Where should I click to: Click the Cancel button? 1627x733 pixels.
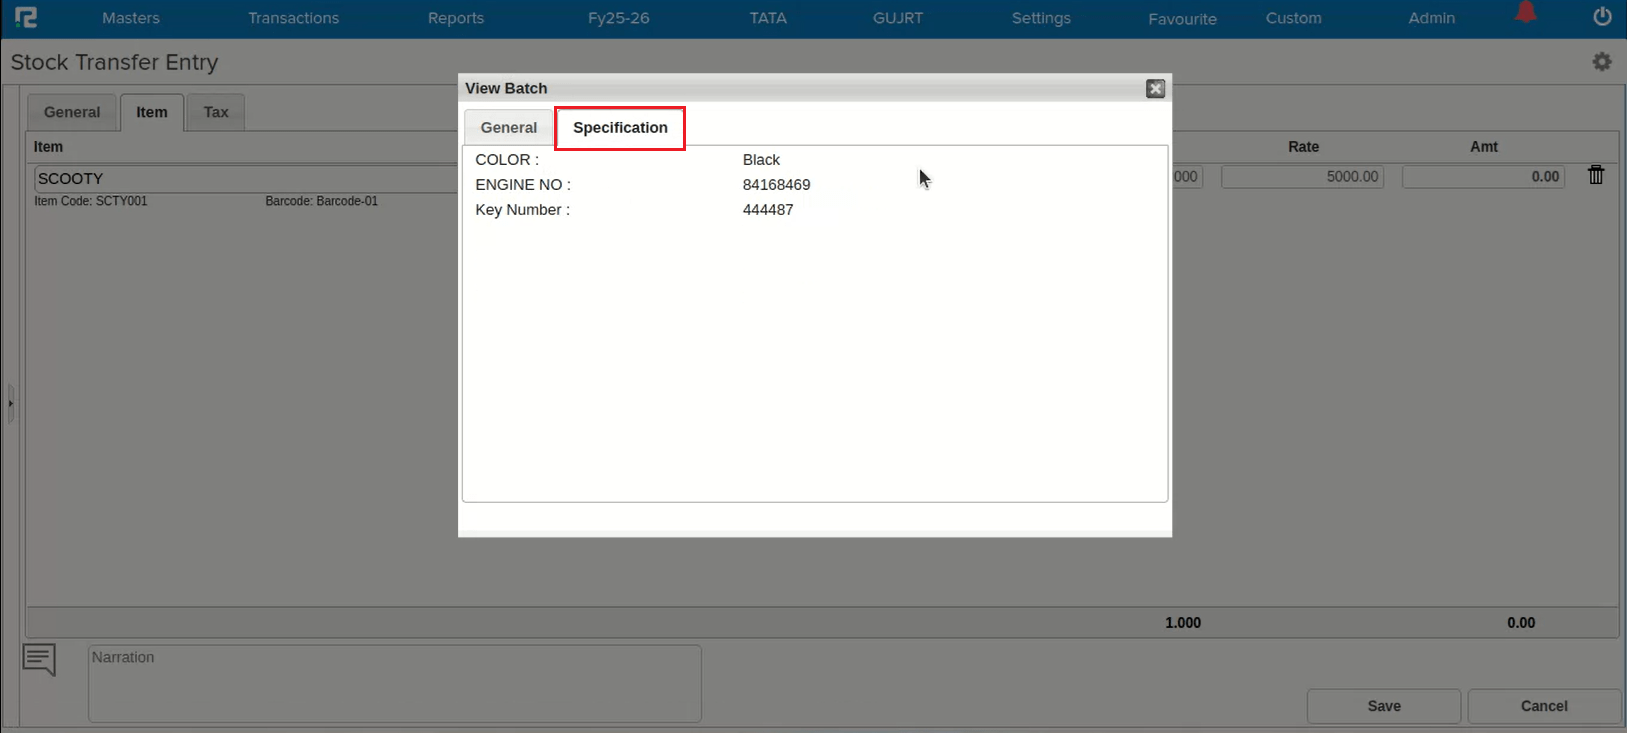click(x=1544, y=706)
